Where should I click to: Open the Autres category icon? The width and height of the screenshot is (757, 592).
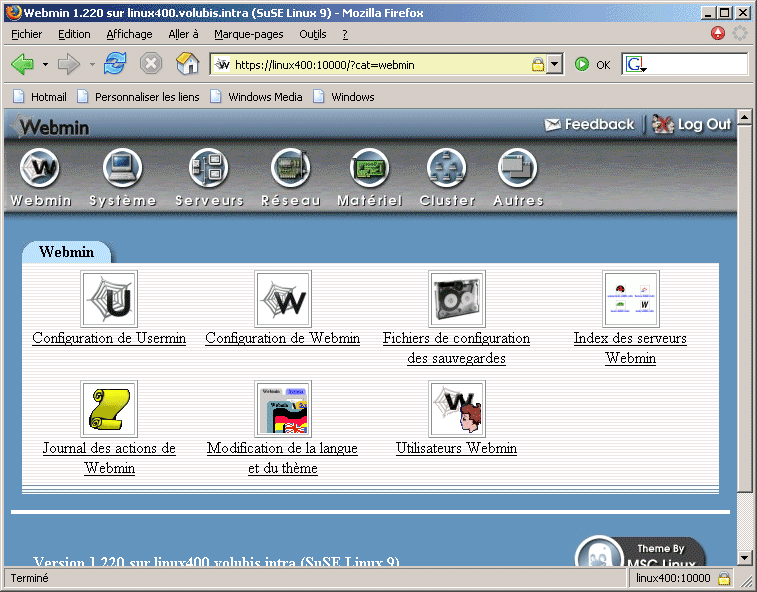[x=518, y=168]
